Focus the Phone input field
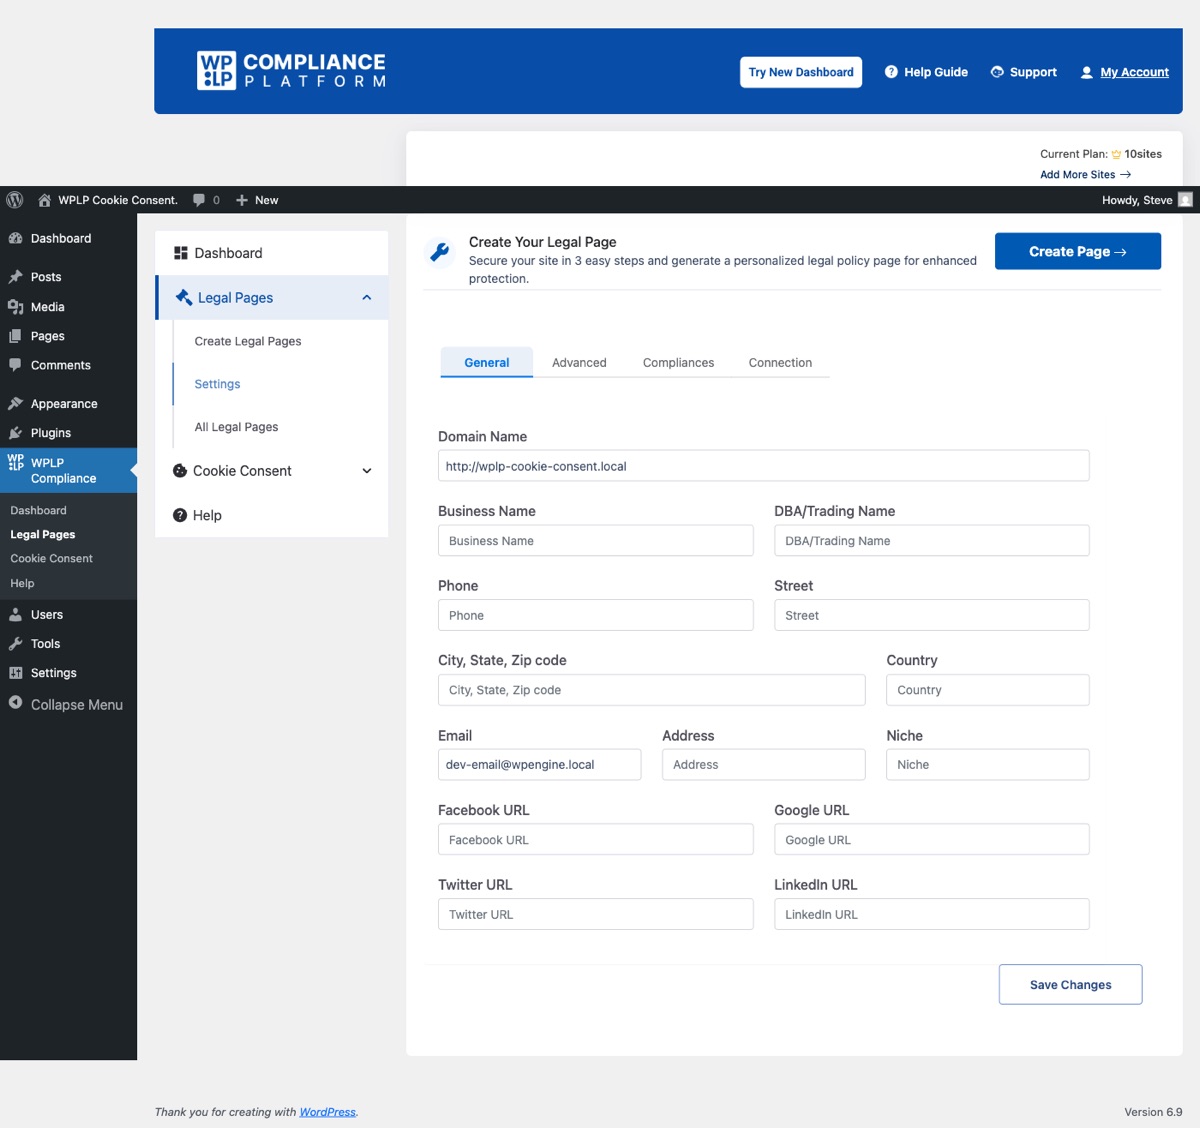 tap(595, 615)
